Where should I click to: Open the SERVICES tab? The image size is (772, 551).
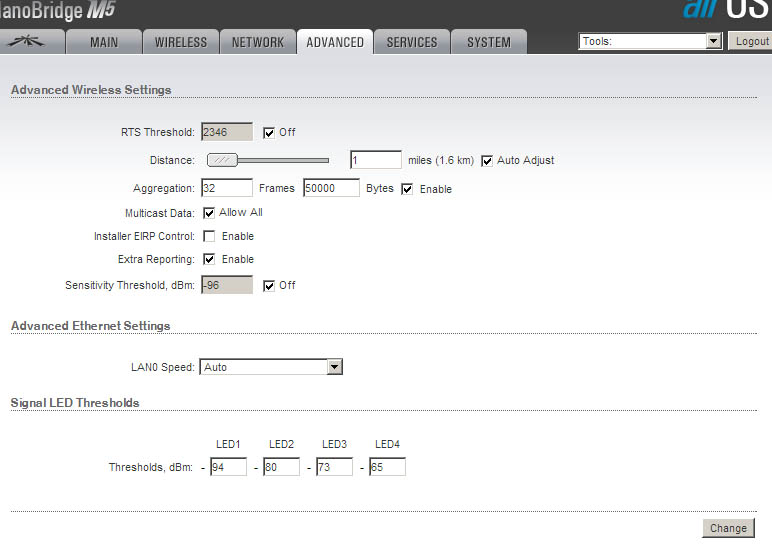[x=412, y=42]
